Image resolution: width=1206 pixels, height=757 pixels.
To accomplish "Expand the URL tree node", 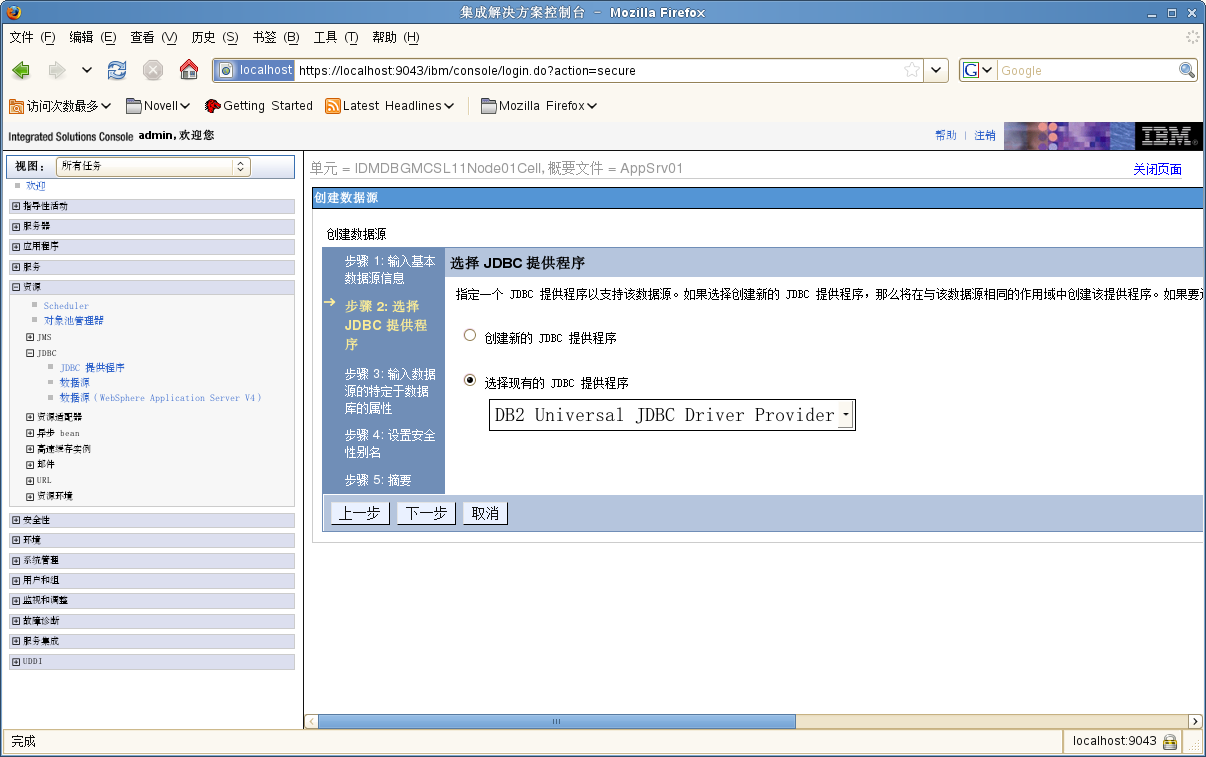I will pos(30,480).
